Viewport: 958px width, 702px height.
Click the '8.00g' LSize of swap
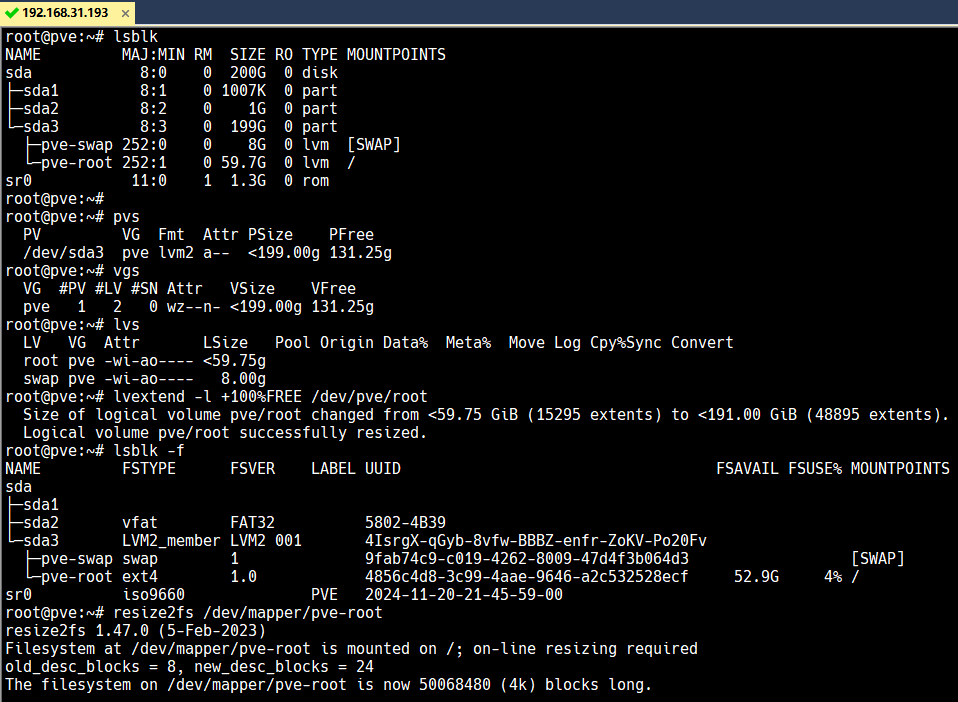pyautogui.click(x=243, y=379)
